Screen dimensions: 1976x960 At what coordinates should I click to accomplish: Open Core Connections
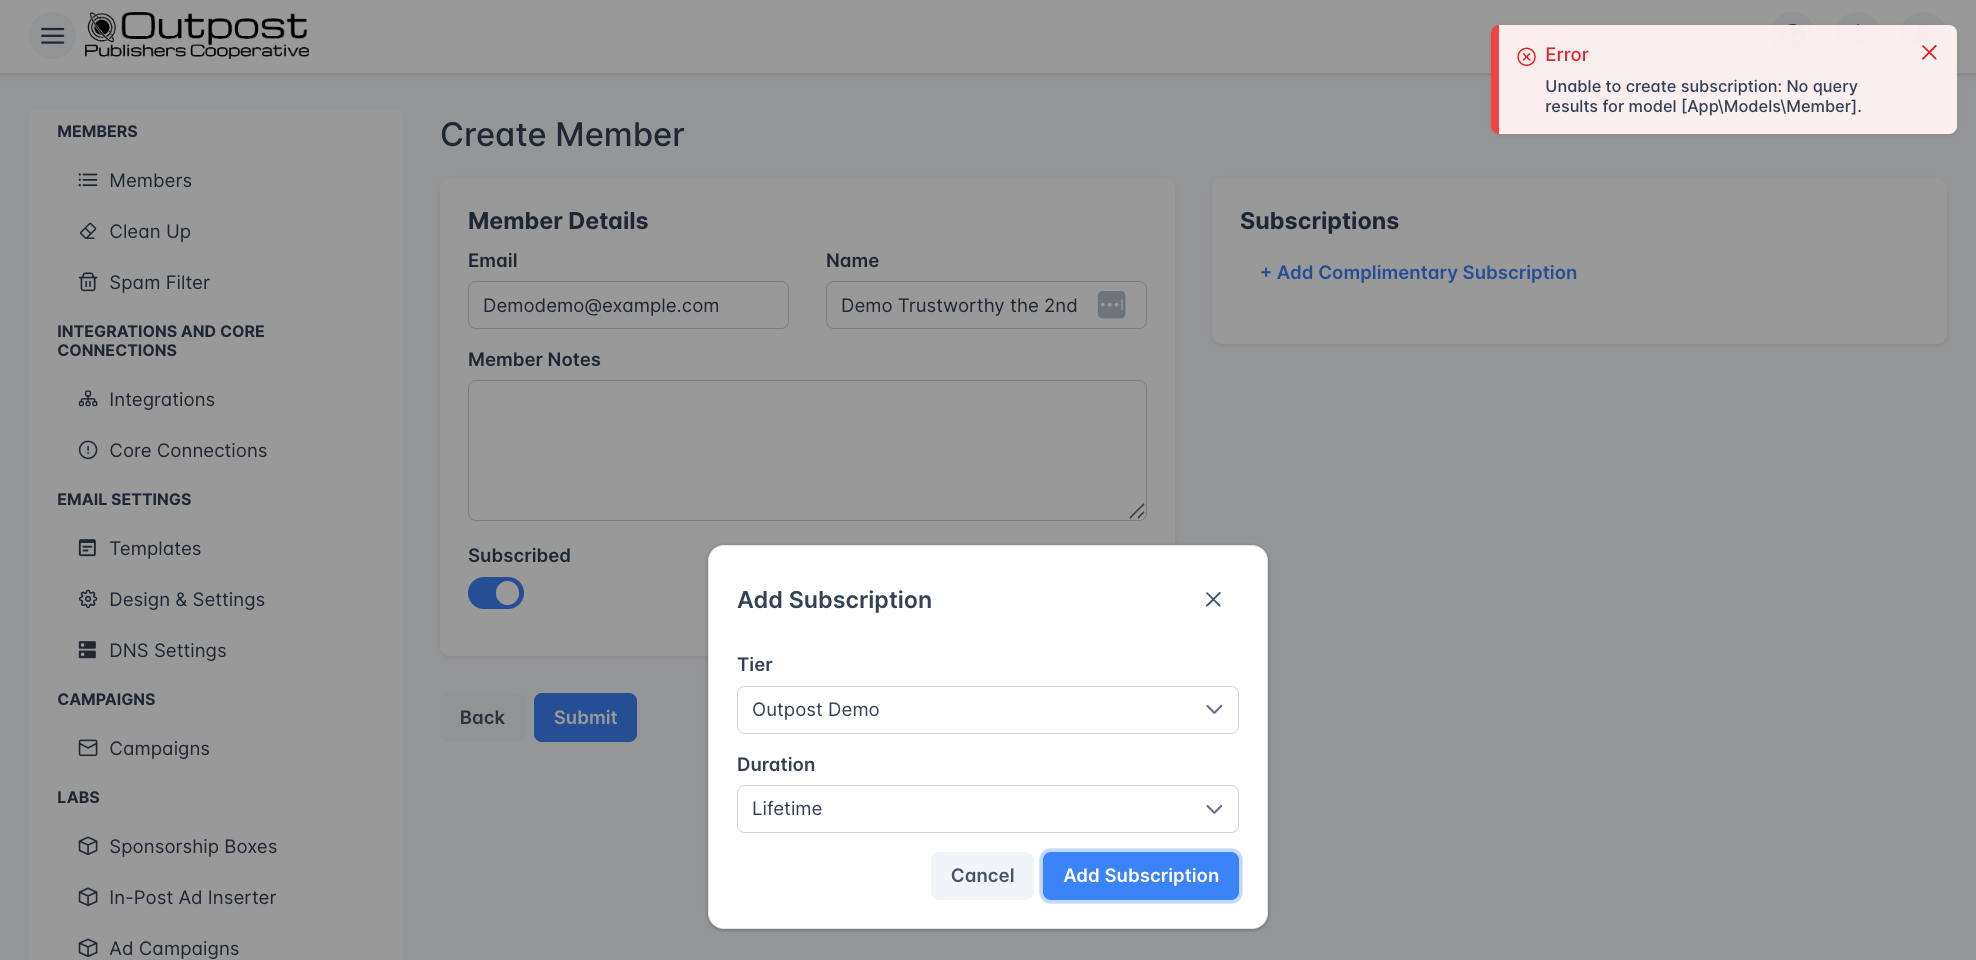(188, 450)
